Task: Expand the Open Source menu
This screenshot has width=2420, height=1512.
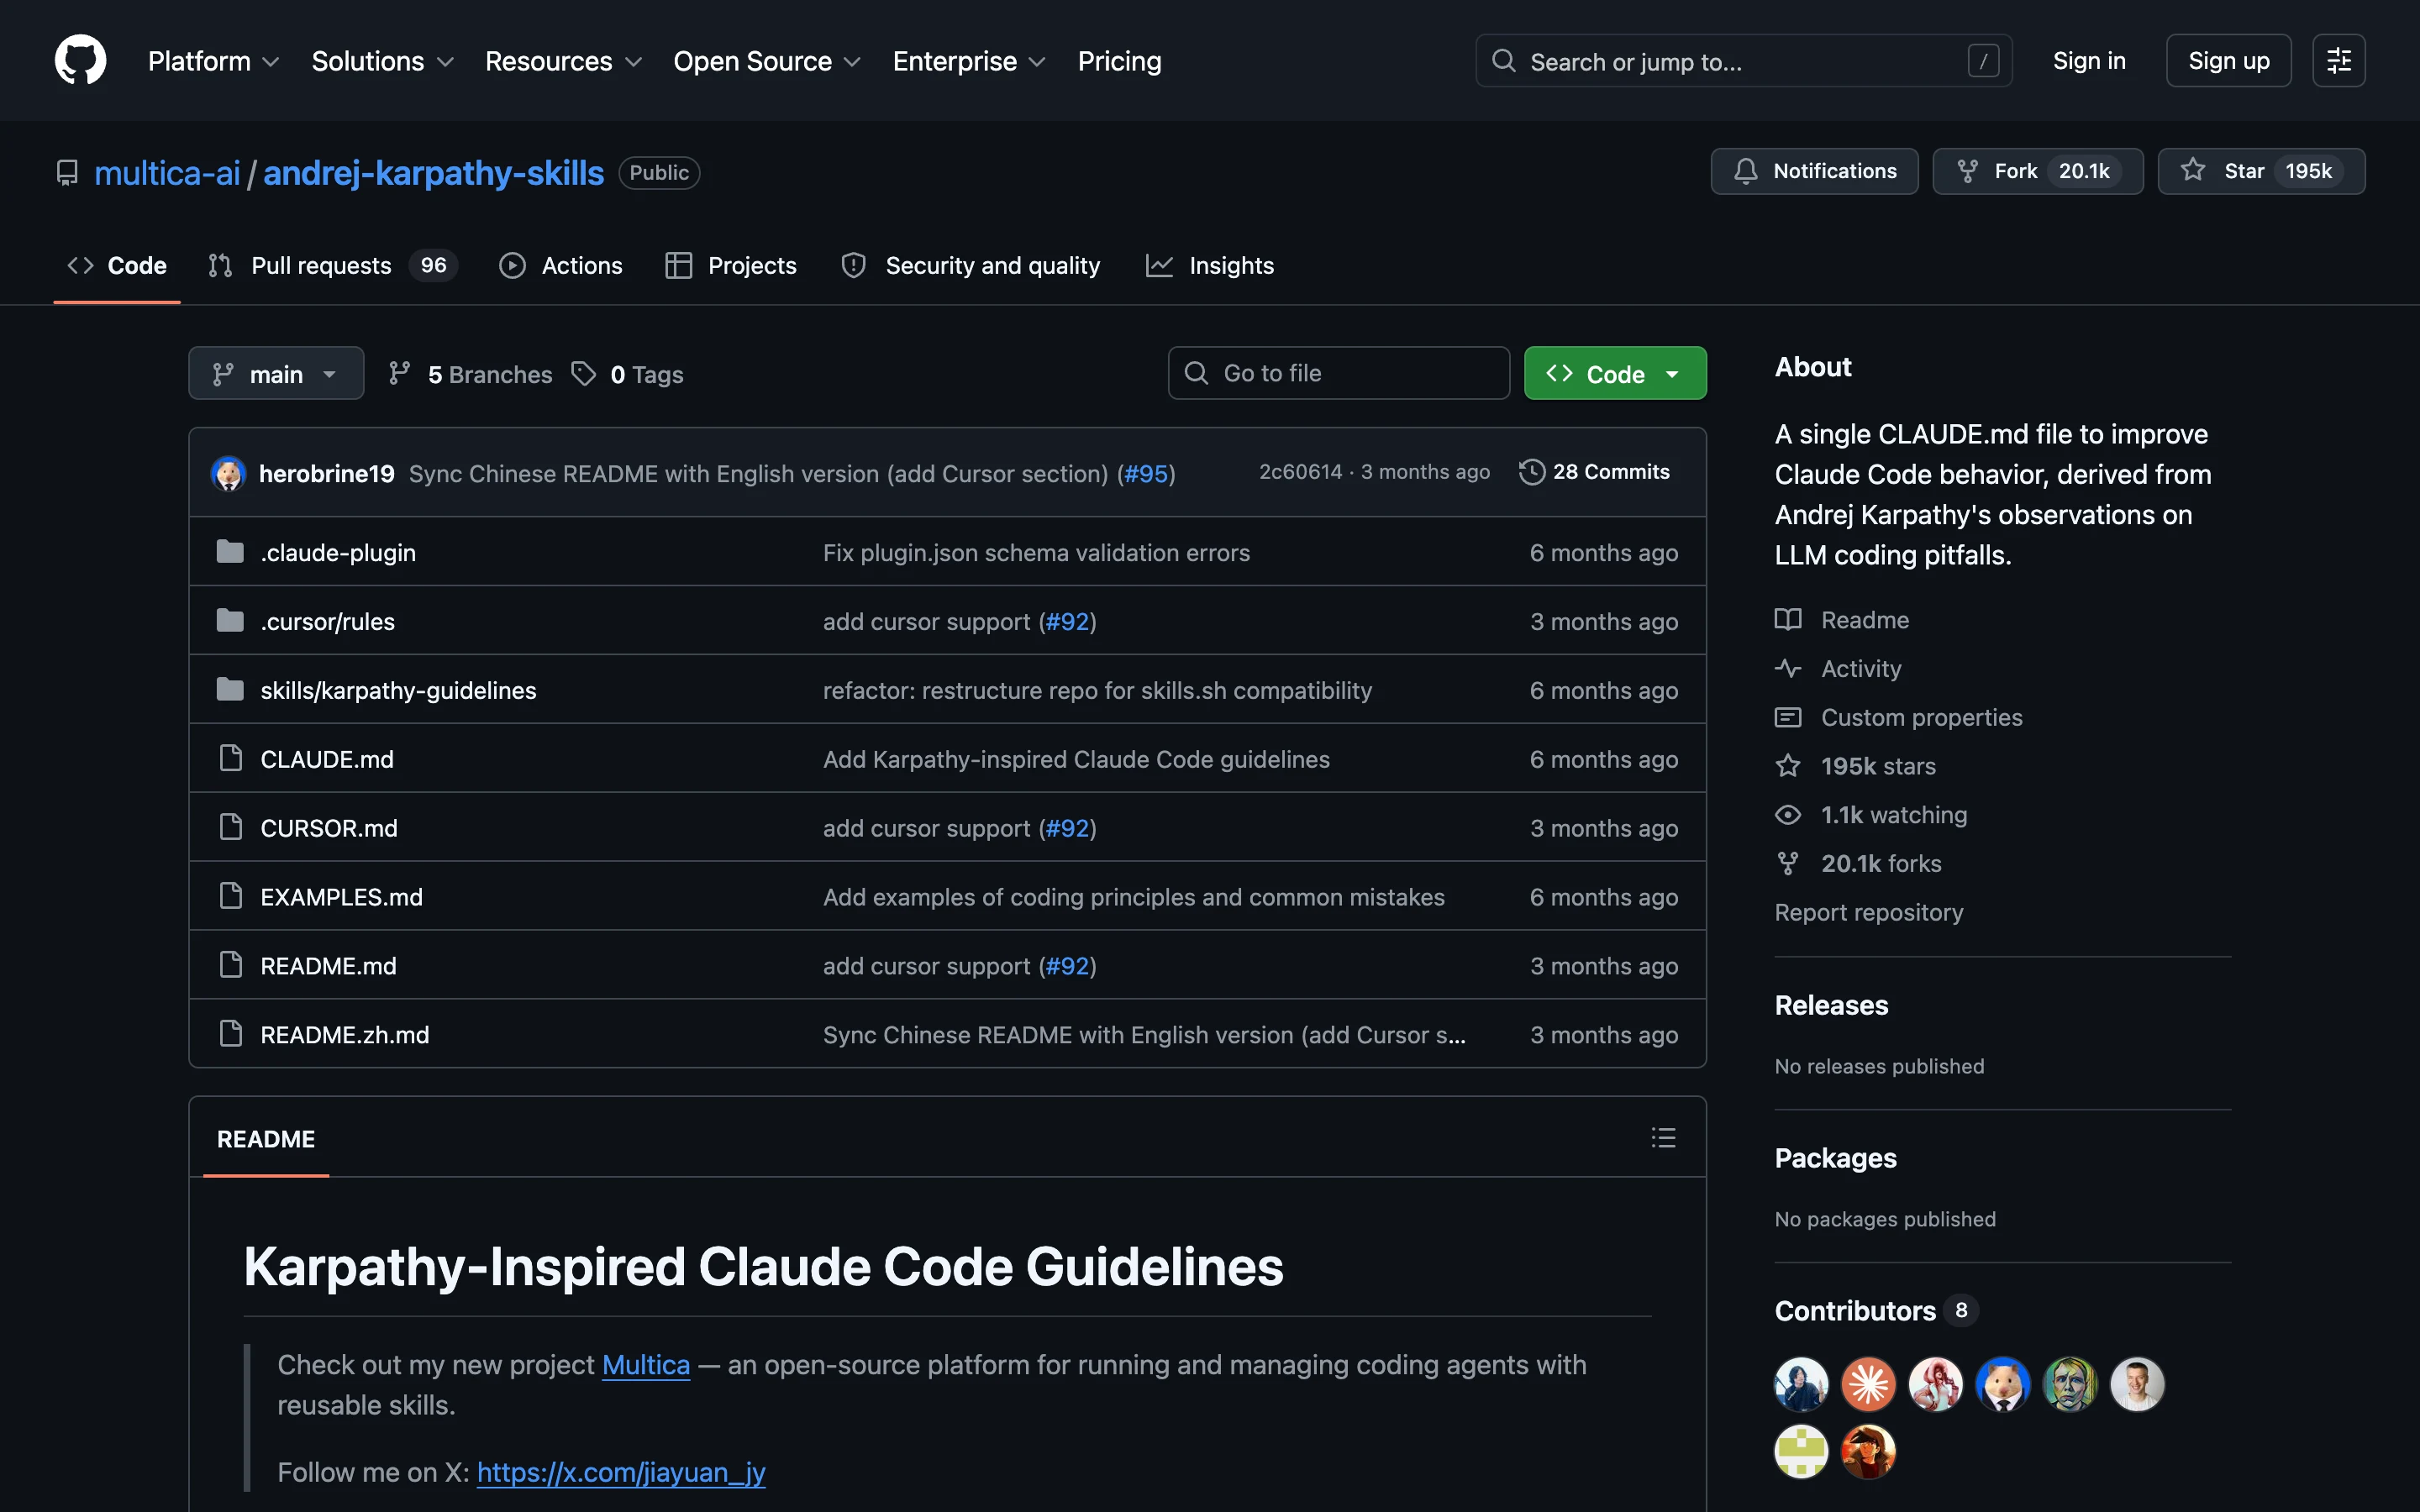Action: tap(767, 61)
